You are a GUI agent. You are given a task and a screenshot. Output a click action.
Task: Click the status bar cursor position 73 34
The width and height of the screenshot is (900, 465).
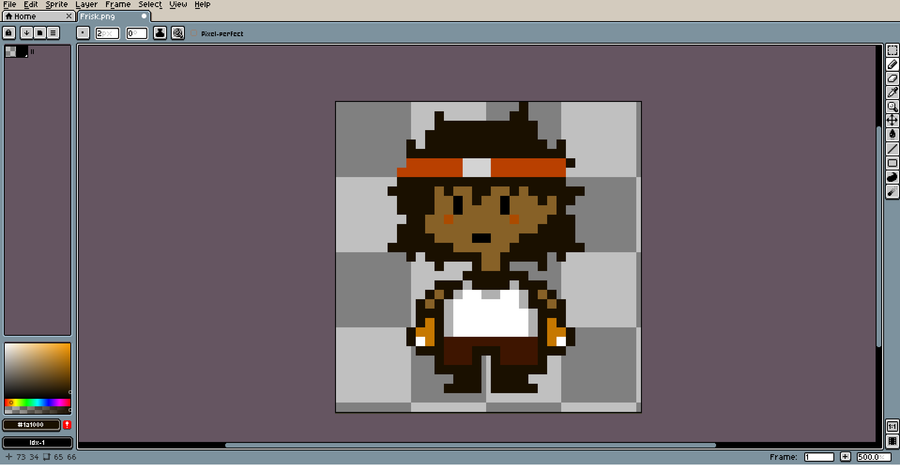tap(21, 457)
